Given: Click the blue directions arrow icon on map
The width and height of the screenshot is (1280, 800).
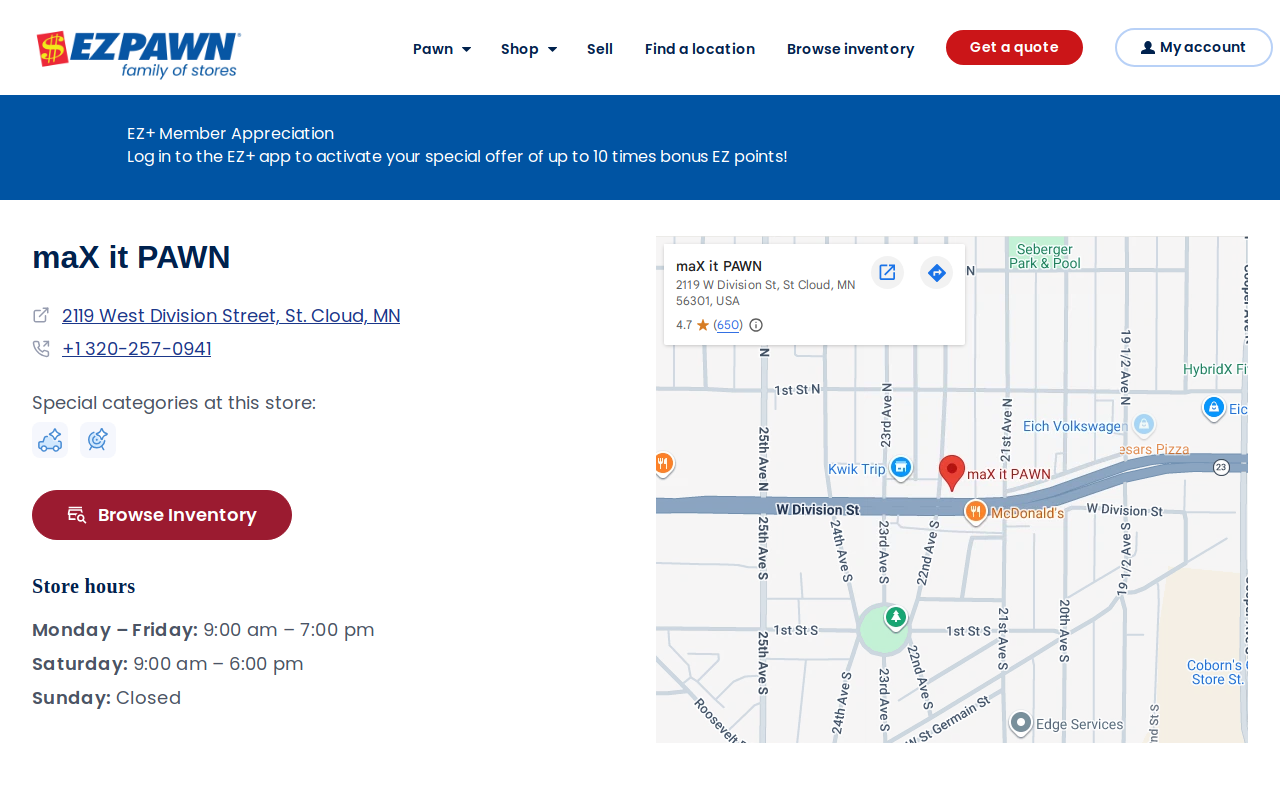Looking at the screenshot, I should pos(936,272).
